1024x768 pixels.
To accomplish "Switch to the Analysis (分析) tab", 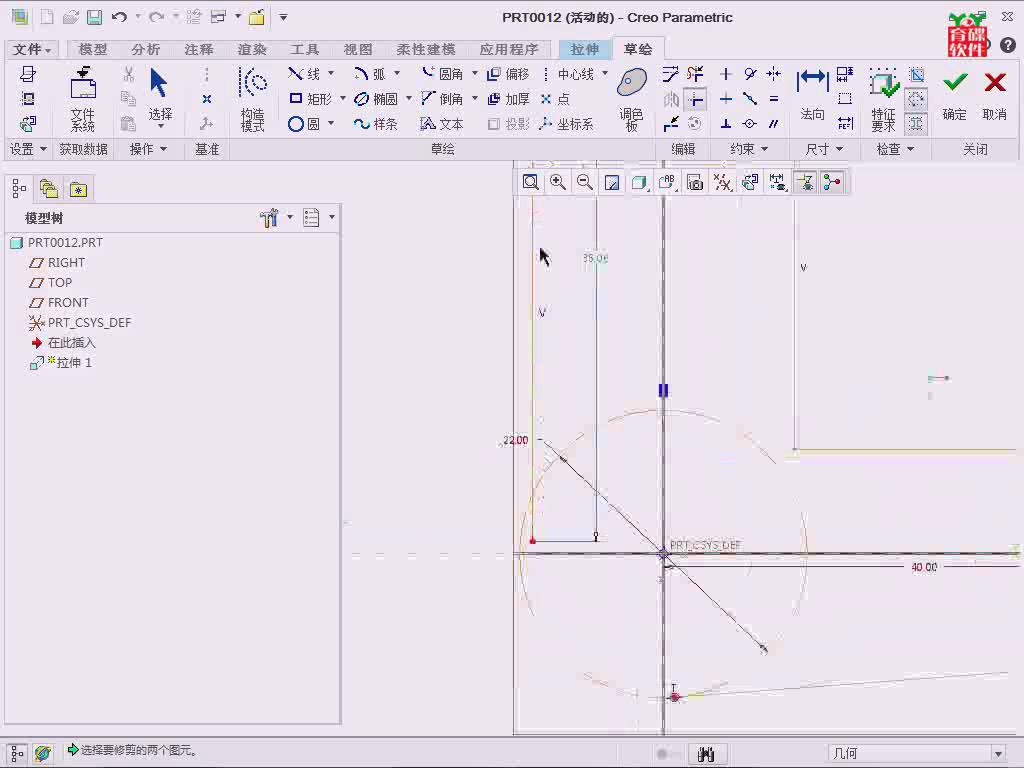I will 146,50.
